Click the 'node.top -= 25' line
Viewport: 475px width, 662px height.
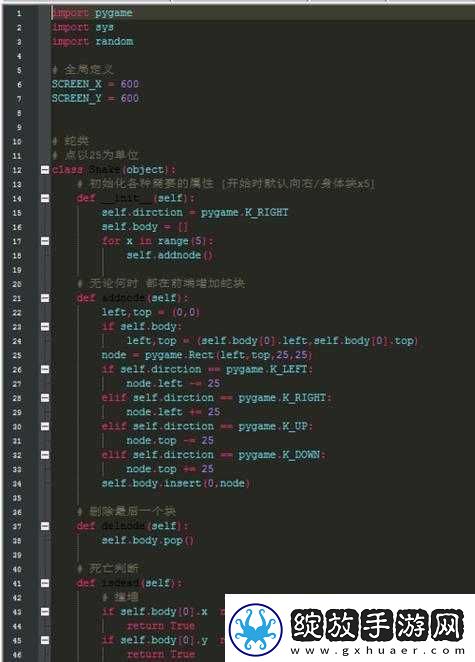pyautogui.click(x=170, y=440)
